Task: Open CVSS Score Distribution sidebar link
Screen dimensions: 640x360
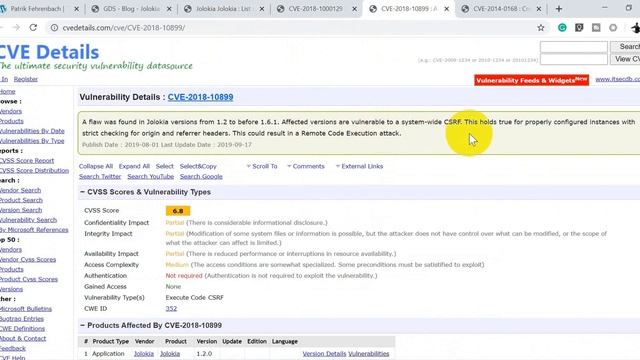Action: [34, 171]
